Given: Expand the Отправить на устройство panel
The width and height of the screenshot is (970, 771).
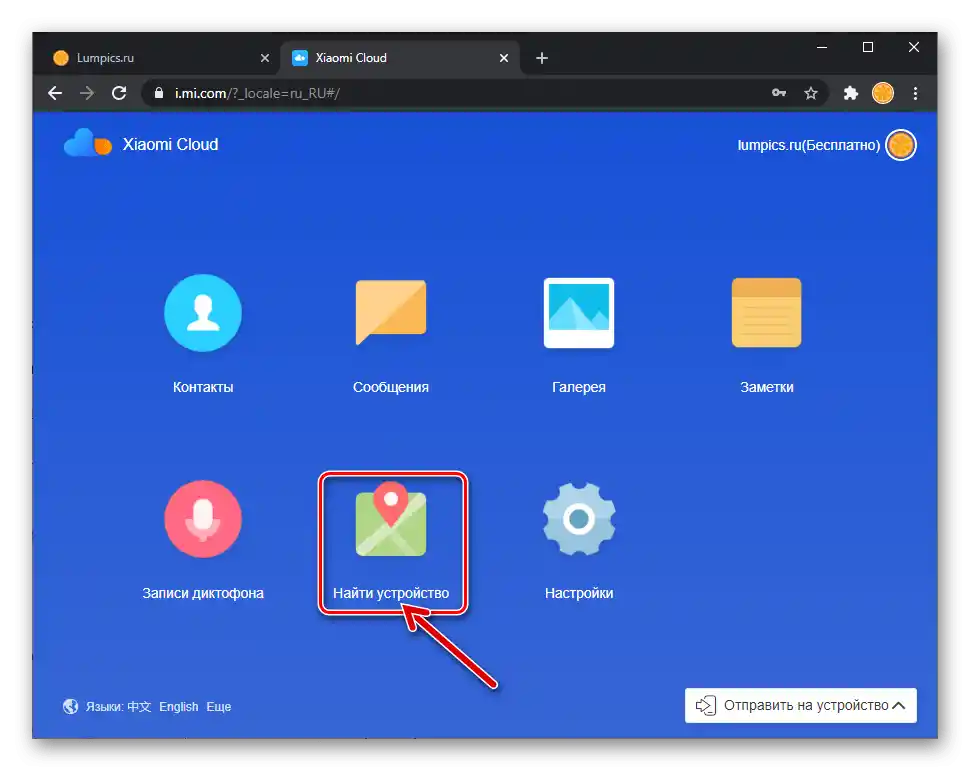Looking at the screenshot, I should click(800, 705).
